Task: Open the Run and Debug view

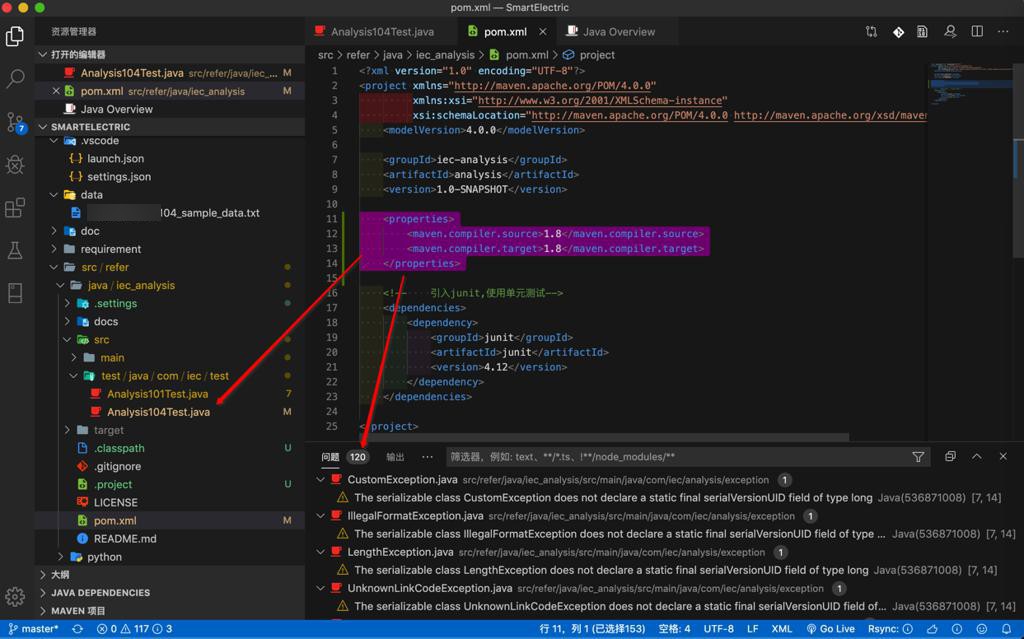Action: pyautogui.click(x=15, y=165)
